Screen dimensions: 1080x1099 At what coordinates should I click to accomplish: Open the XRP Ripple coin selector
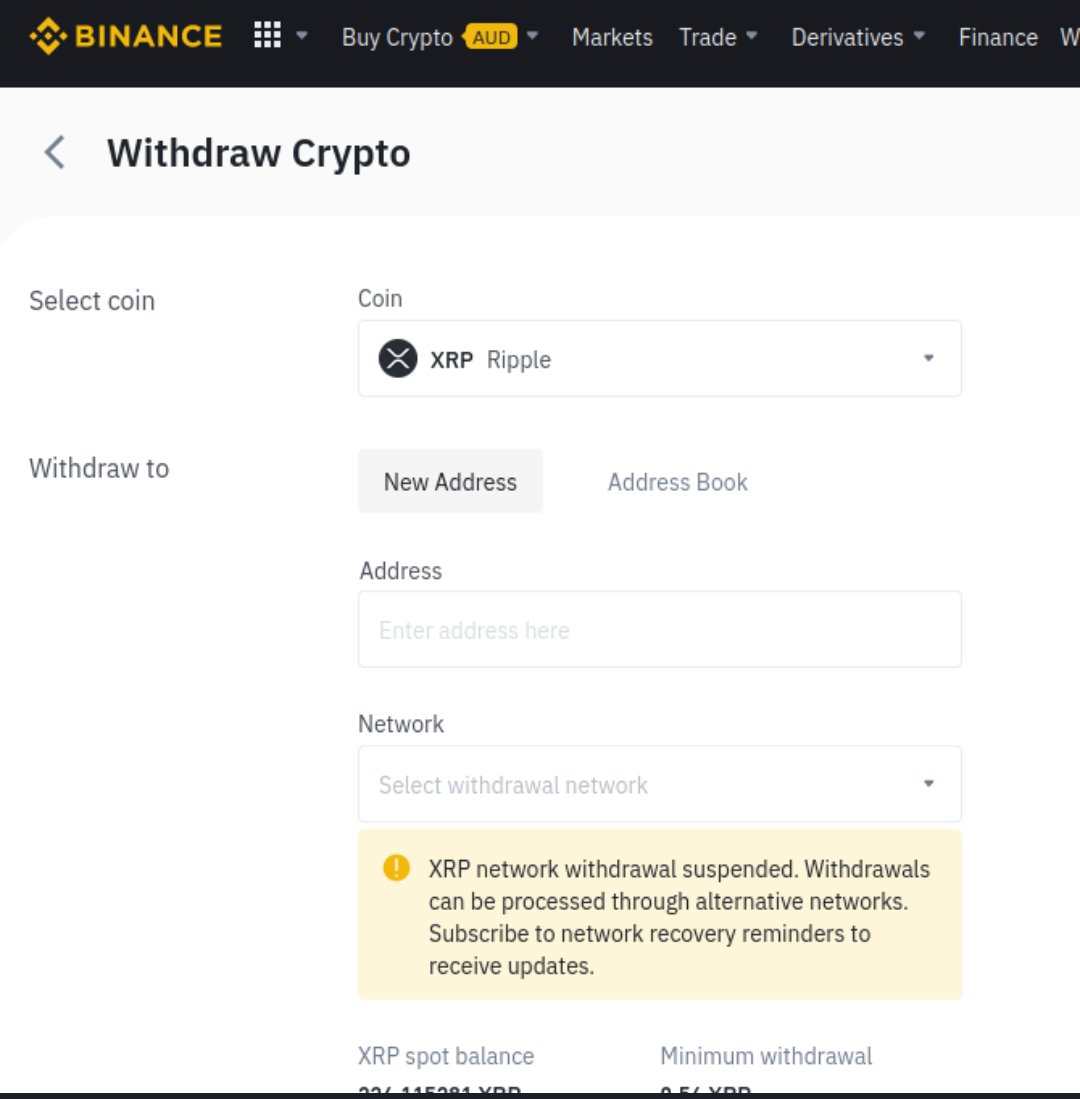(x=659, y=358)
